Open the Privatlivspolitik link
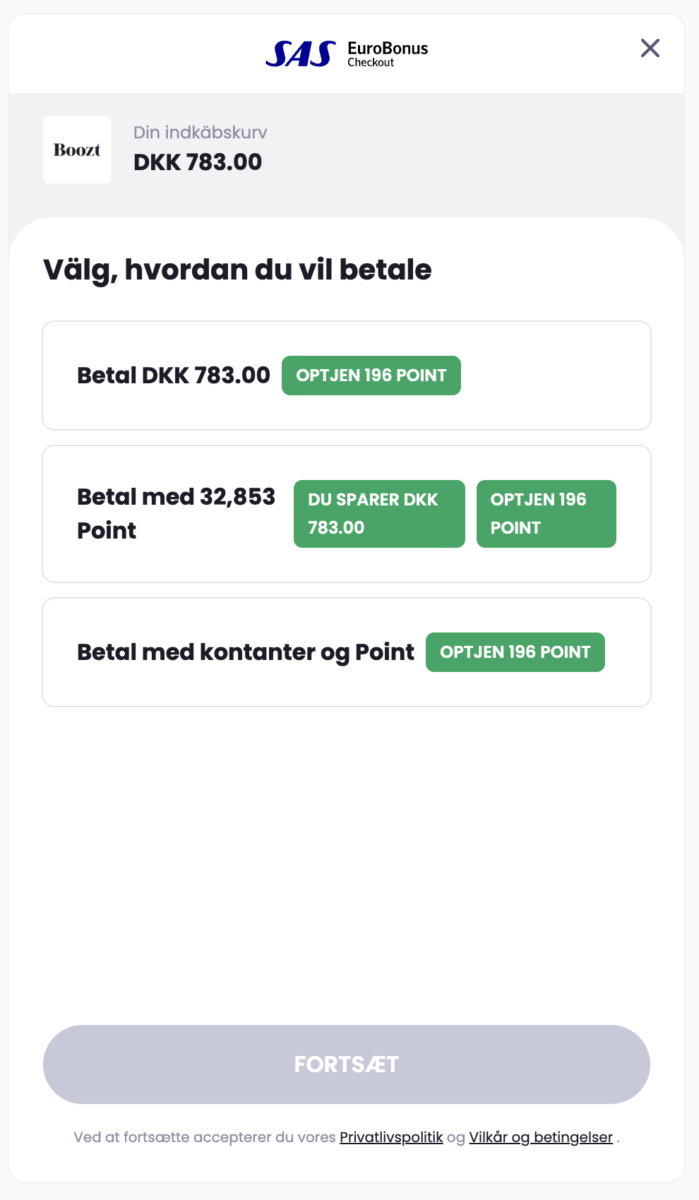This screenshot has height=1200, width=699. (x=391, y=1137)
